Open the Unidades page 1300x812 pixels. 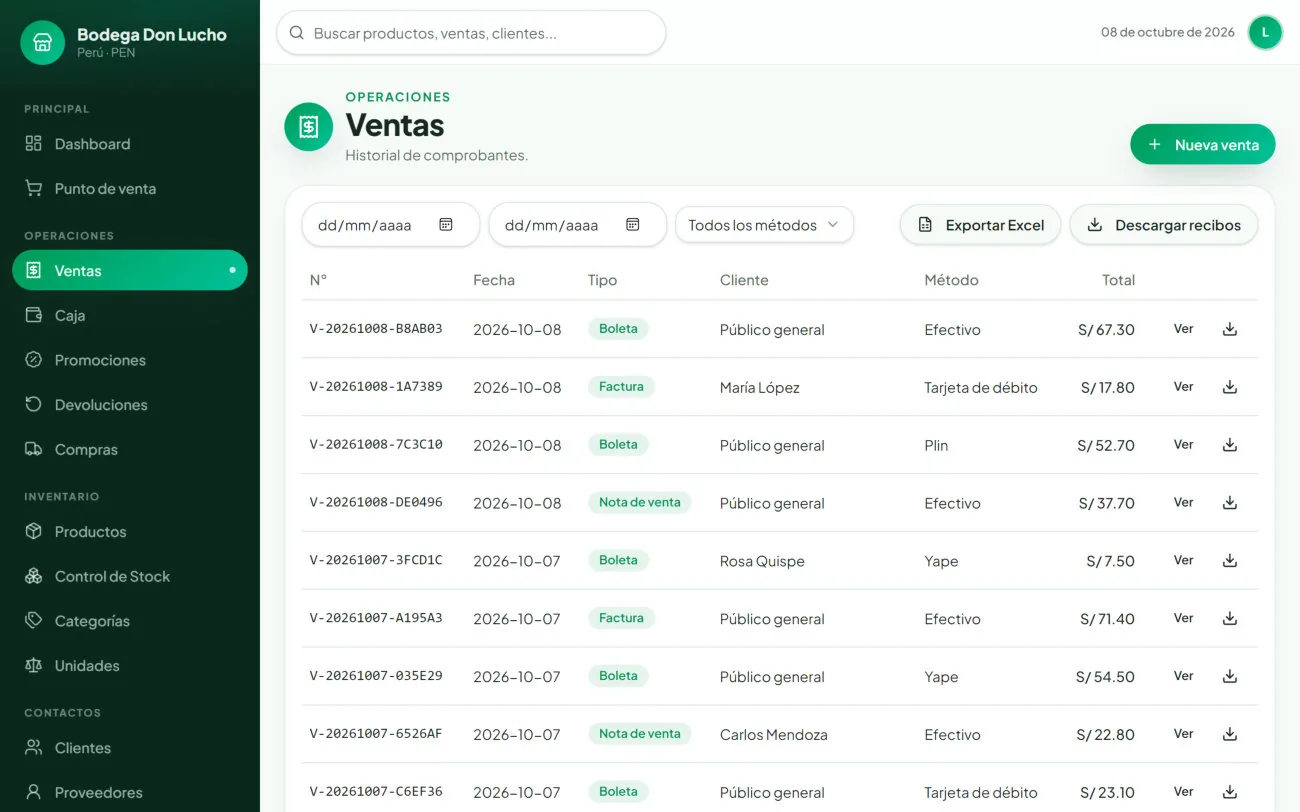click(130, 666)
